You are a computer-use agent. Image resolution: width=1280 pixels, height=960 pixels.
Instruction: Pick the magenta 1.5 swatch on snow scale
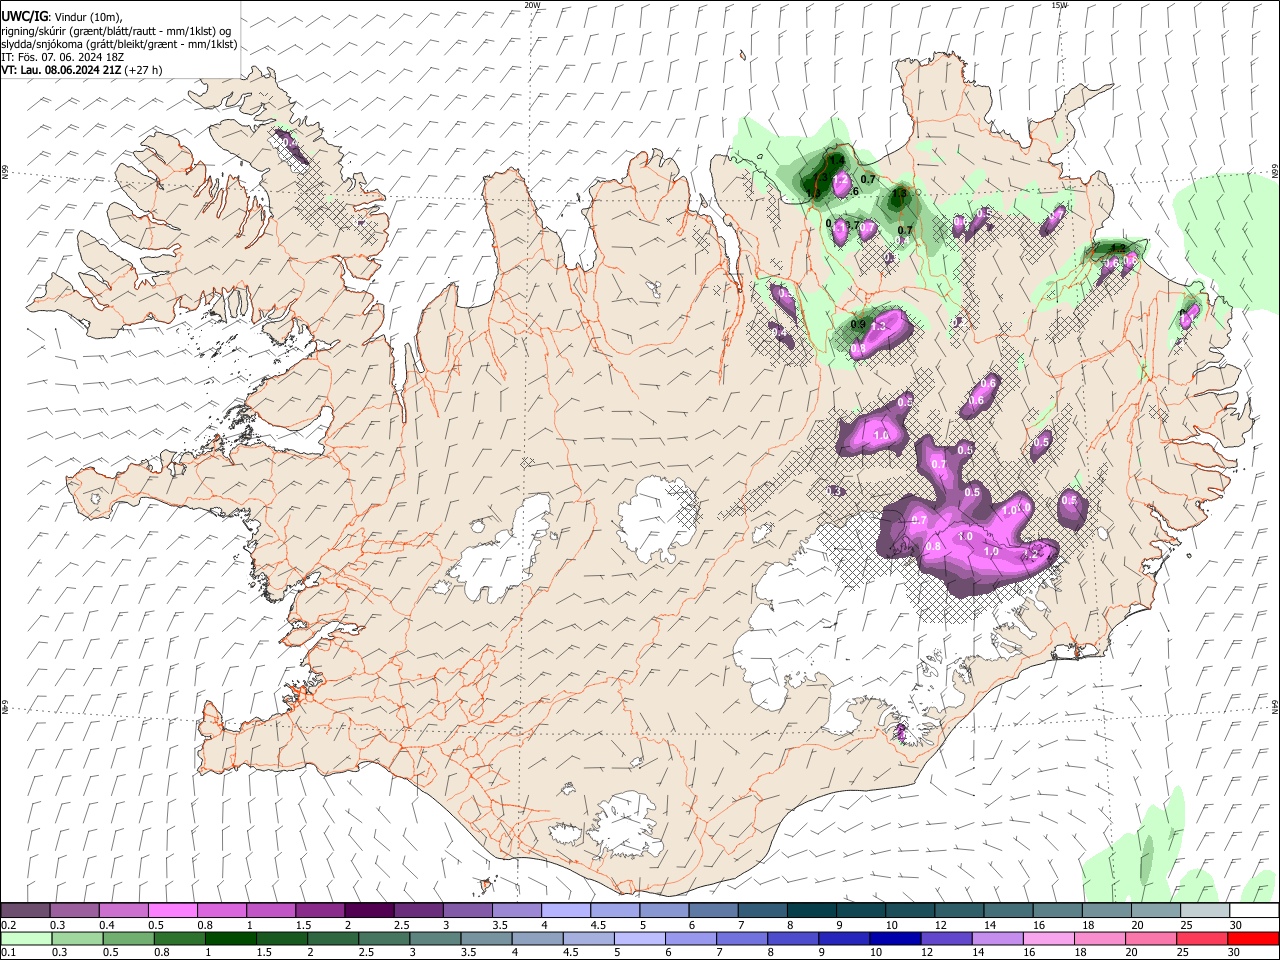320,911
